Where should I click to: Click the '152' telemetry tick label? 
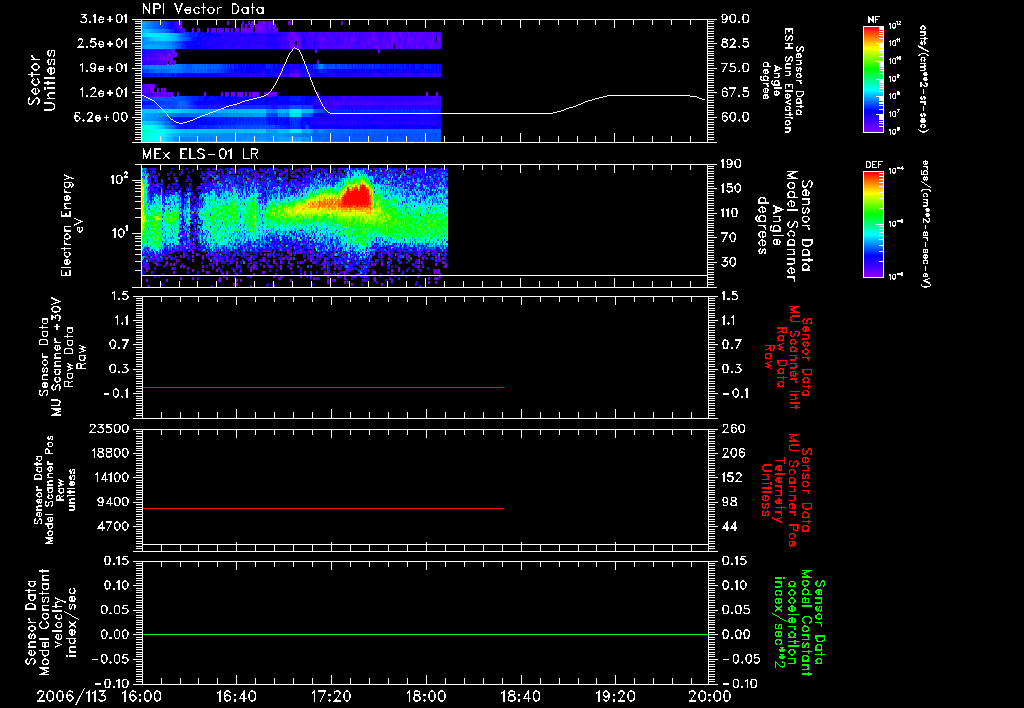pyautogui.click(x=732, y=477)
